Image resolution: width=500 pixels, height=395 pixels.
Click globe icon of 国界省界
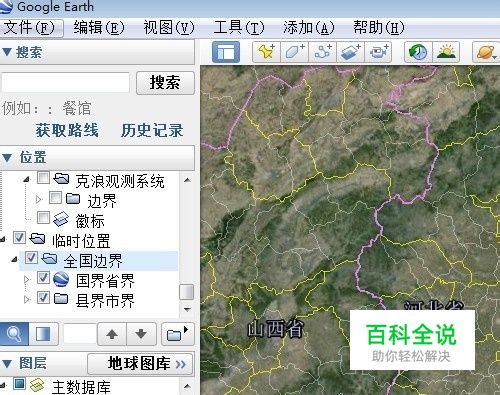pos(61,279)
